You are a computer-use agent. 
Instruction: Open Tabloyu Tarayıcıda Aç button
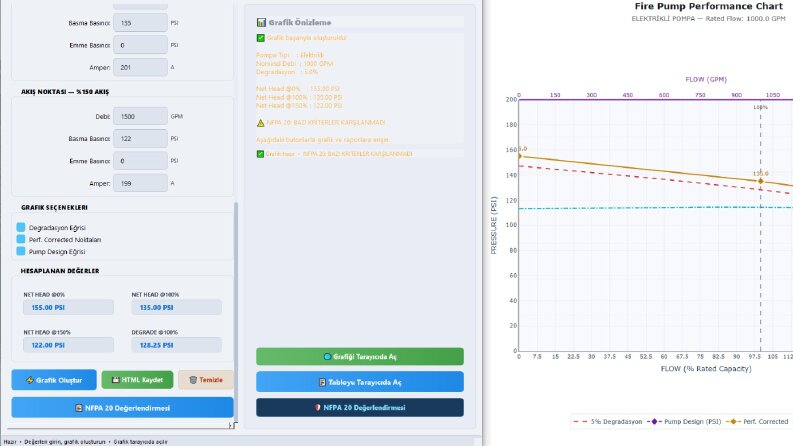click(x=360, y=382)
